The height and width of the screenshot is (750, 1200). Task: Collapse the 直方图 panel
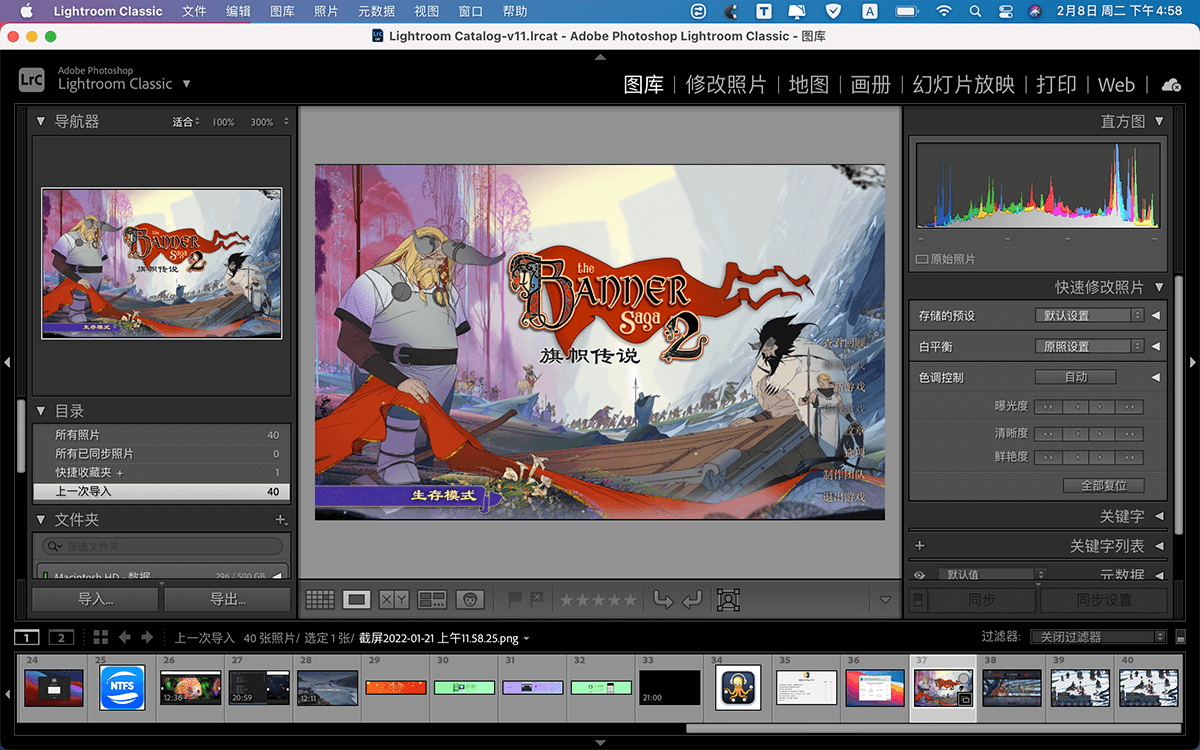pos(1159,121)
